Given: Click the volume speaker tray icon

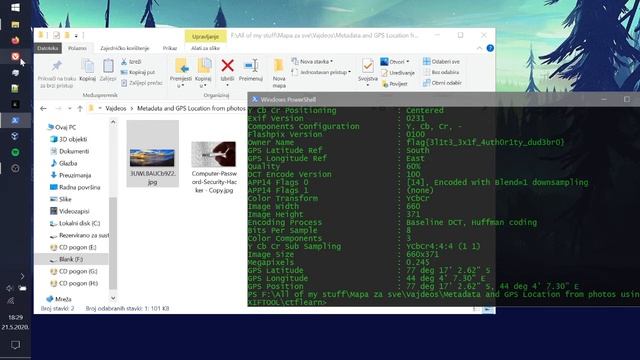Looking at the screenshot, I should pos(9,288).
